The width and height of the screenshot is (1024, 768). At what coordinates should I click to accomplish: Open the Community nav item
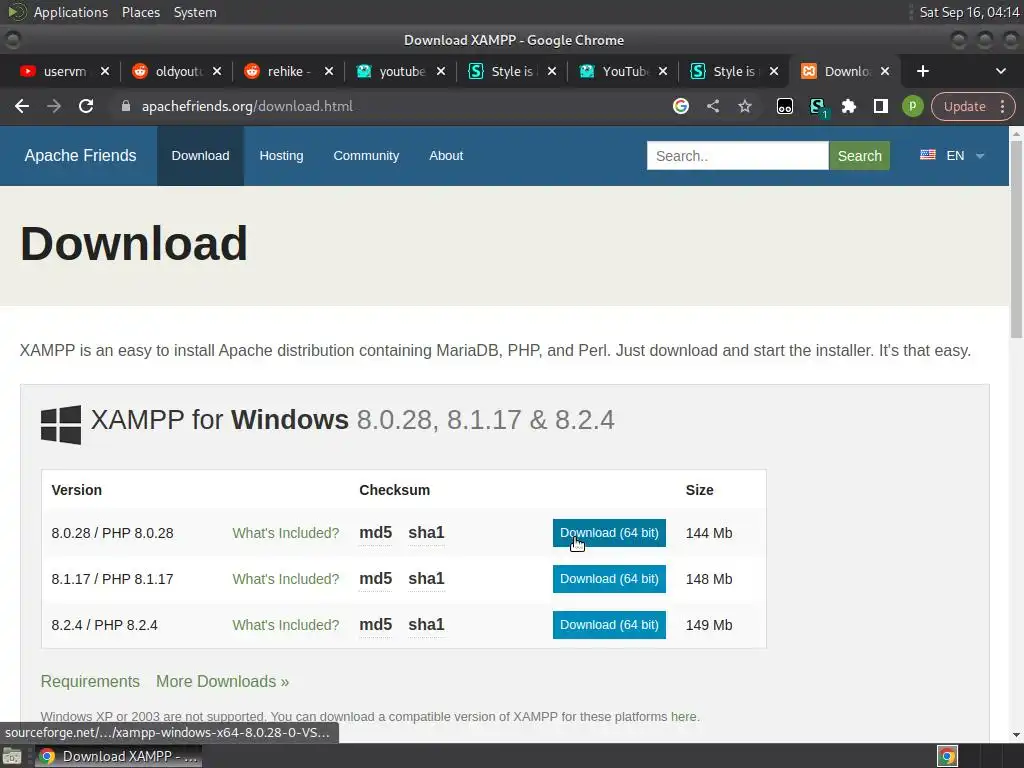366,155
